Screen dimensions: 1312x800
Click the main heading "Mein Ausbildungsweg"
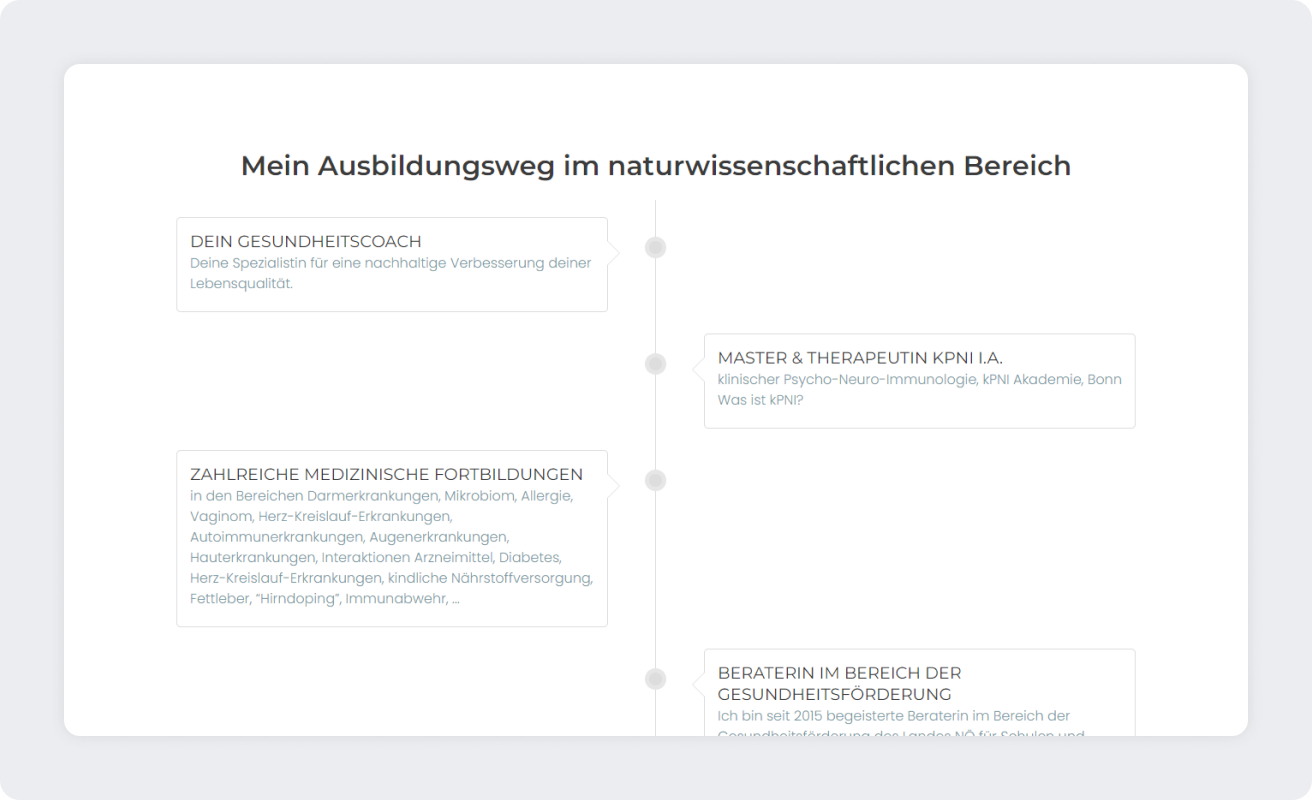(x=655, y=166)
